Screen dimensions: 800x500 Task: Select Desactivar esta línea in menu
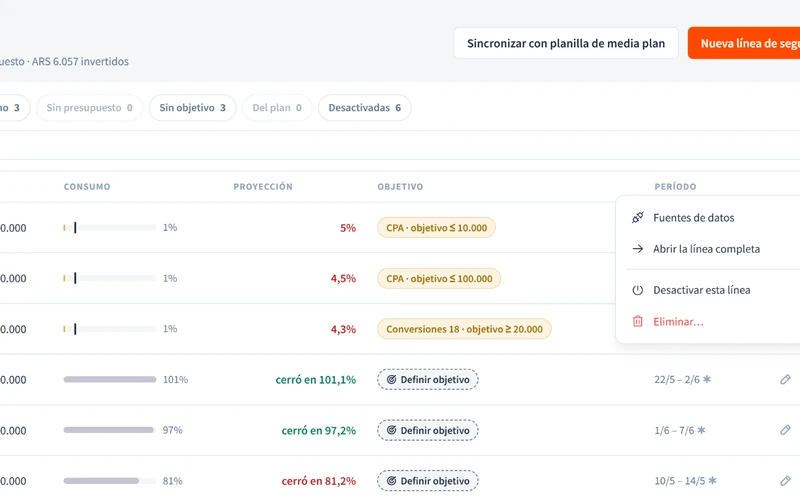708,290
